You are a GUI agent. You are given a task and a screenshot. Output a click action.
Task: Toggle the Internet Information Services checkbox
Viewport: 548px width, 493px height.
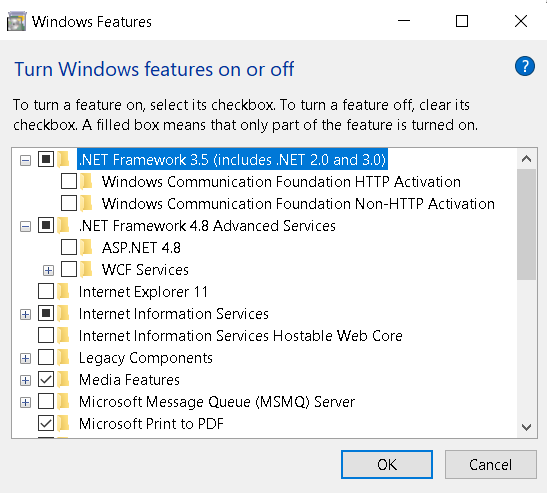click(x=46, y=313)
